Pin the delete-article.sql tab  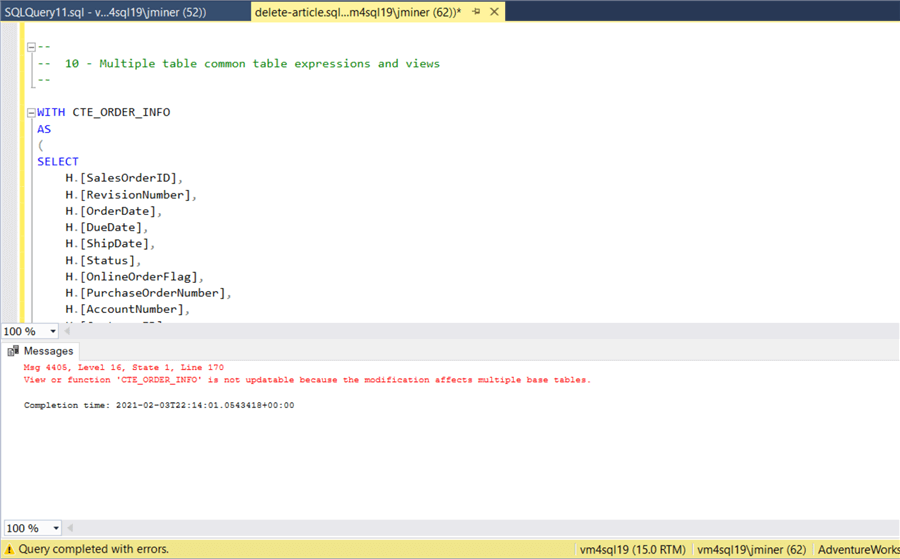click(476, 11)
